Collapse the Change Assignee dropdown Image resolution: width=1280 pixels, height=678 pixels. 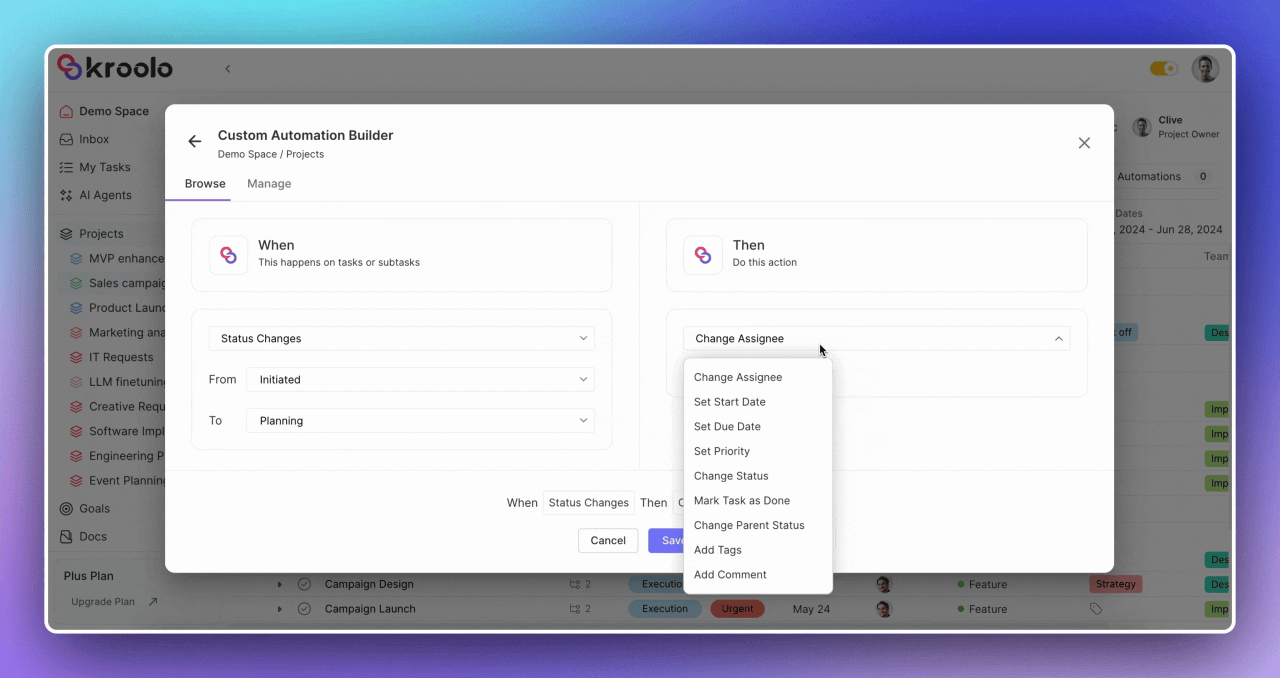click(1058, 338)
